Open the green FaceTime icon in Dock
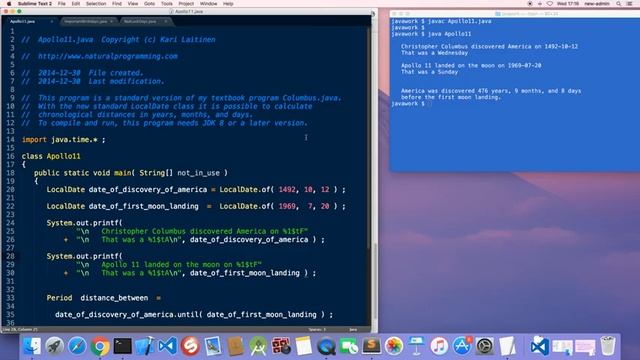 [x=349, y=346]
